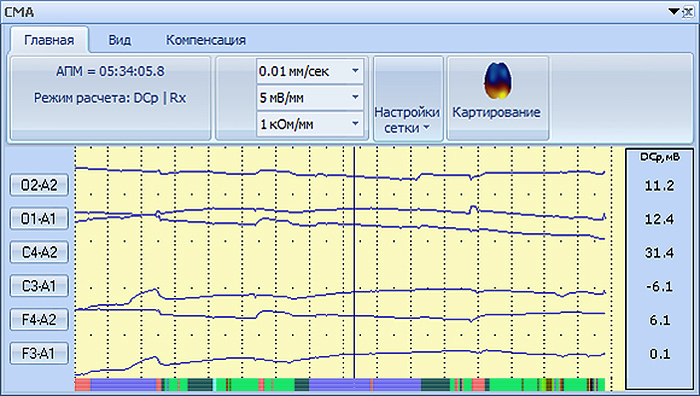Toggle the C4-A2 channel button
The width and height of the screenshot is (700, 396).
39,252
